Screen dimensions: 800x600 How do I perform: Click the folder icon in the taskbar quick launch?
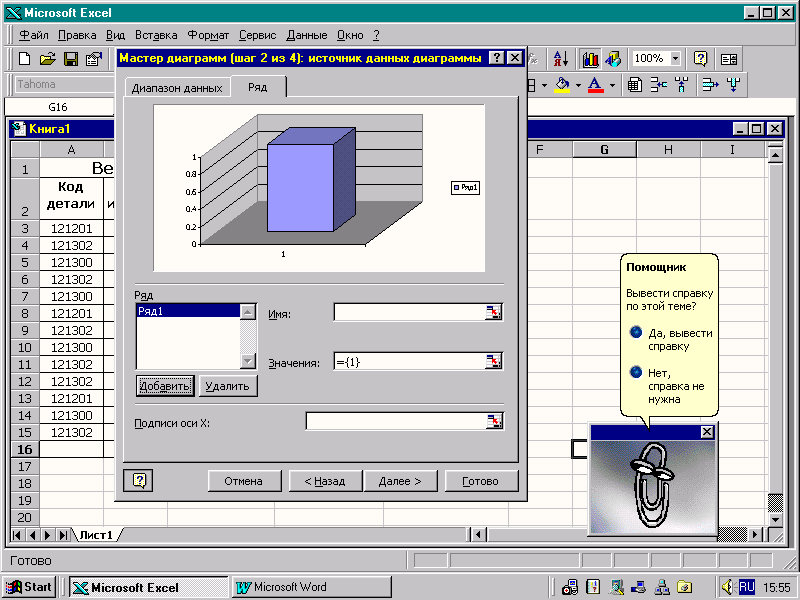pyautogui.click(x=685, y=588)
